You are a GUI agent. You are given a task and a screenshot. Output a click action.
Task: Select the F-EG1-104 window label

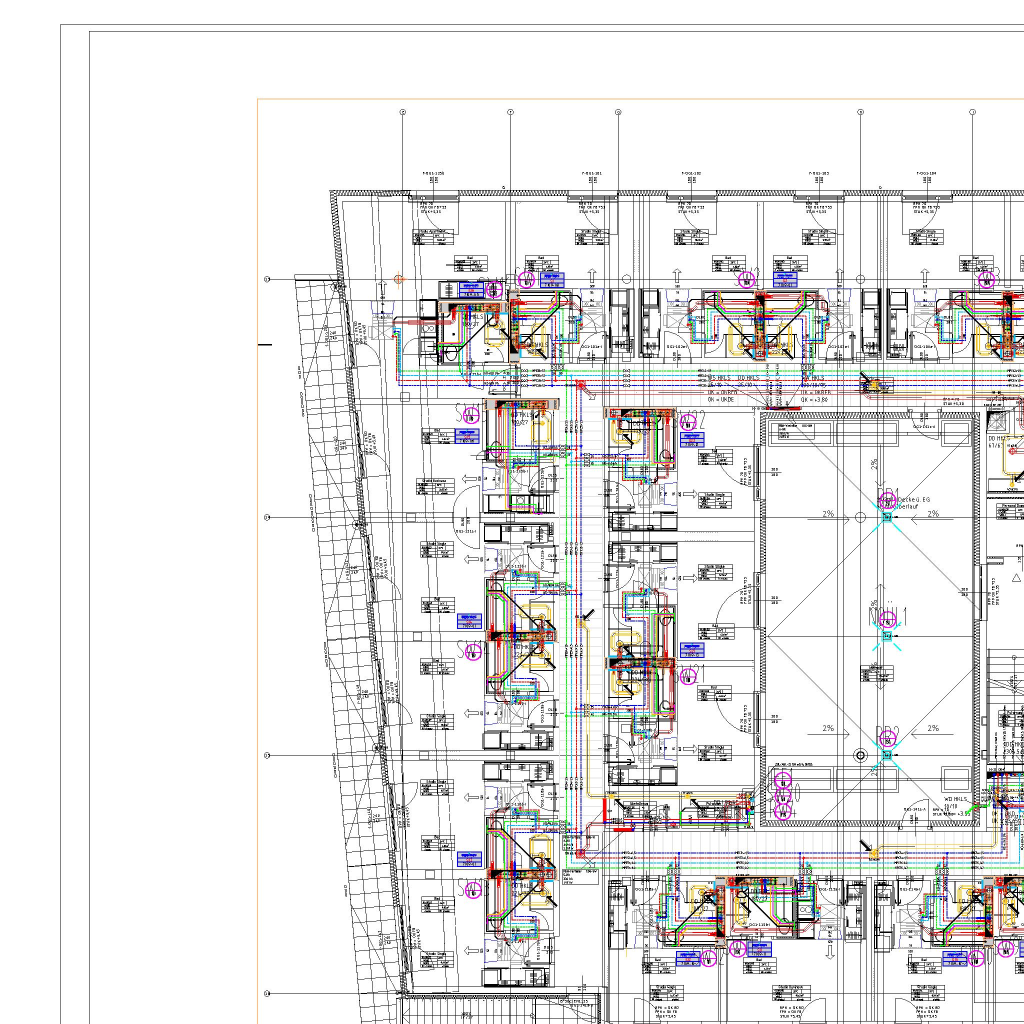click(x=925, y=174)
